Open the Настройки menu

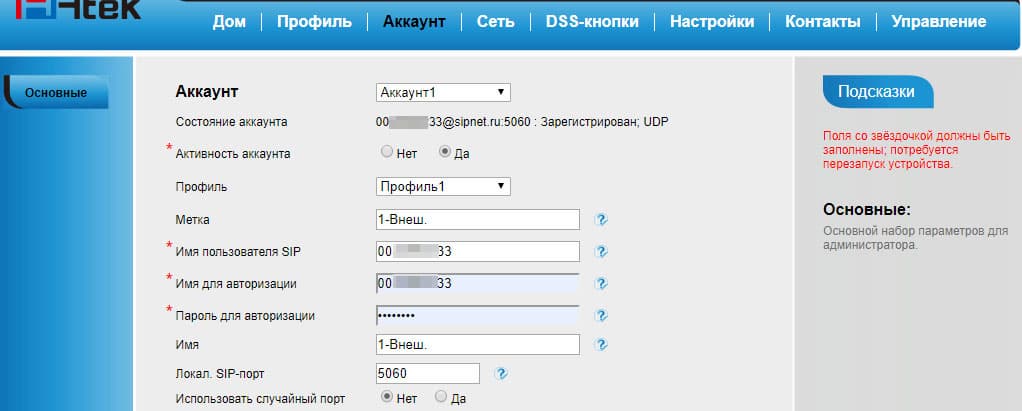tap(712, 21)
